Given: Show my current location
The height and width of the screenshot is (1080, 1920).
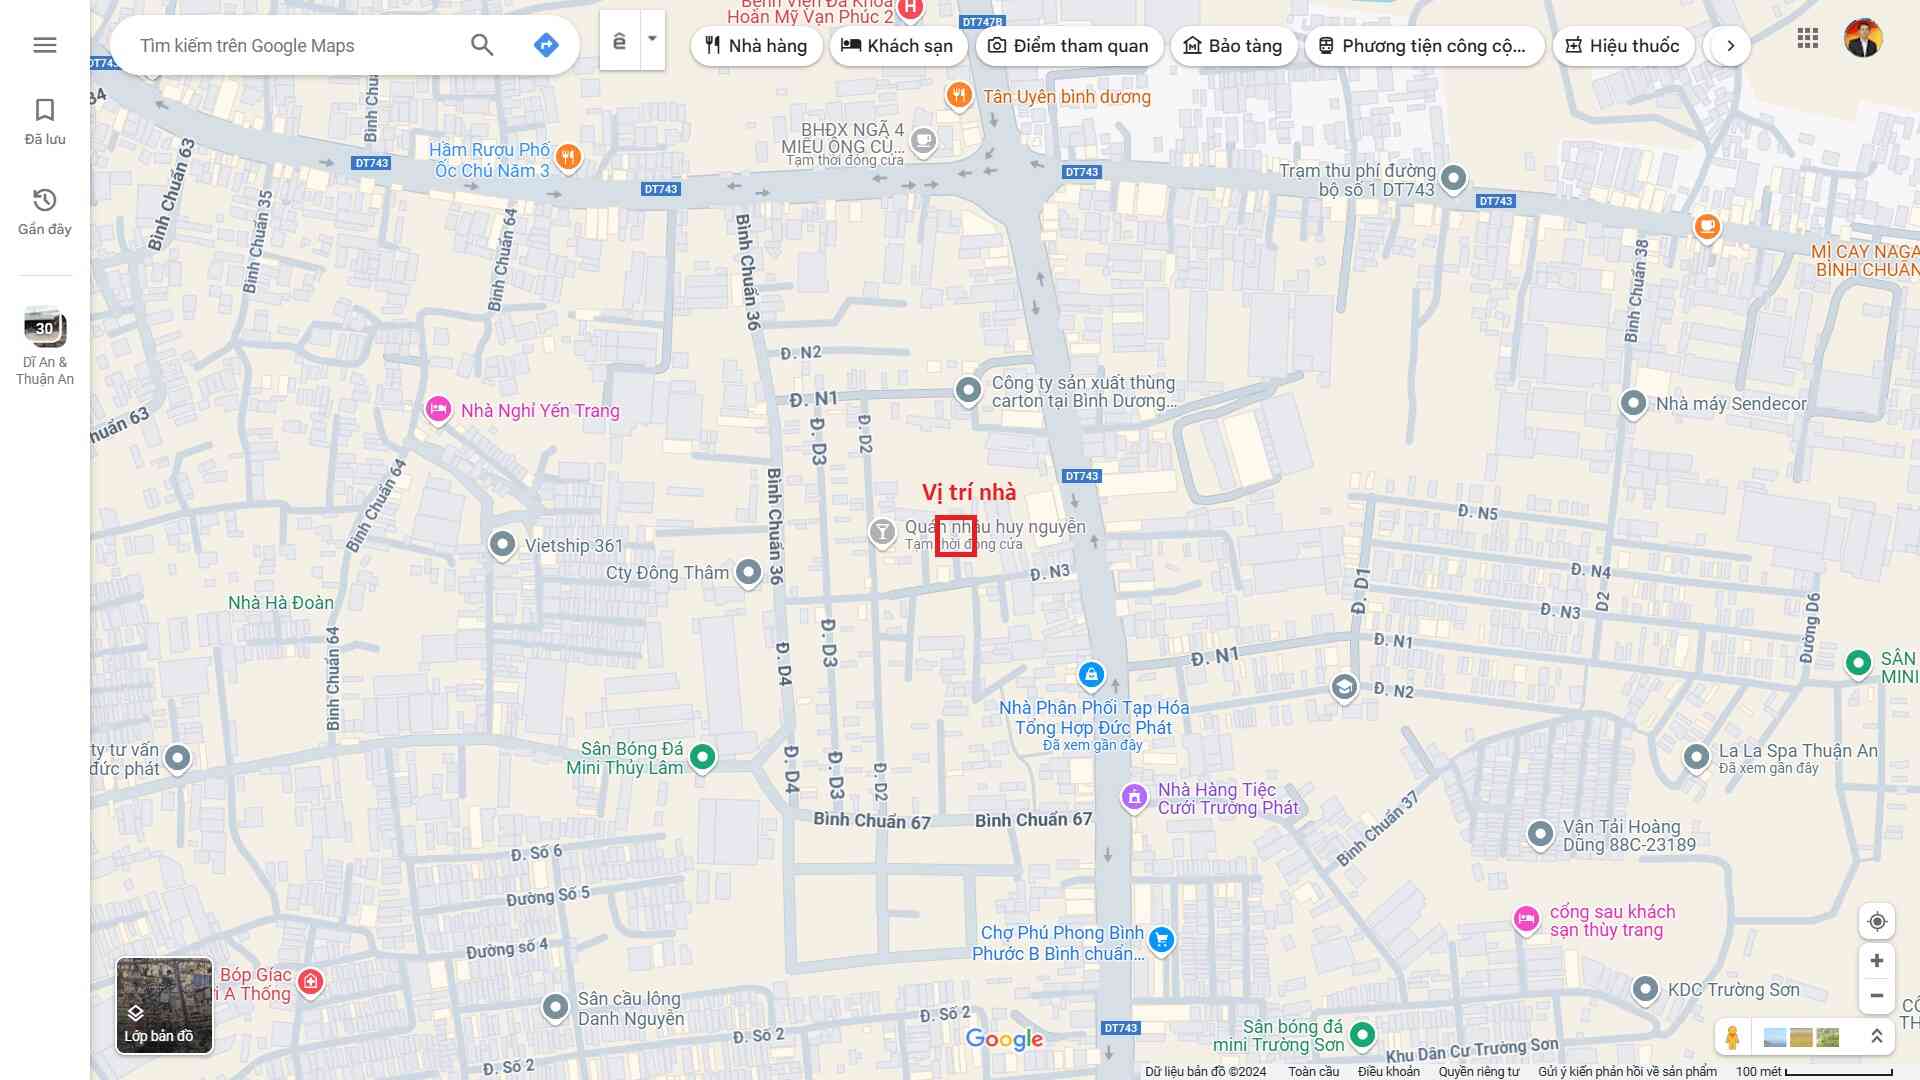Looking at the screenshot, I should click(x=1877, y=921).
